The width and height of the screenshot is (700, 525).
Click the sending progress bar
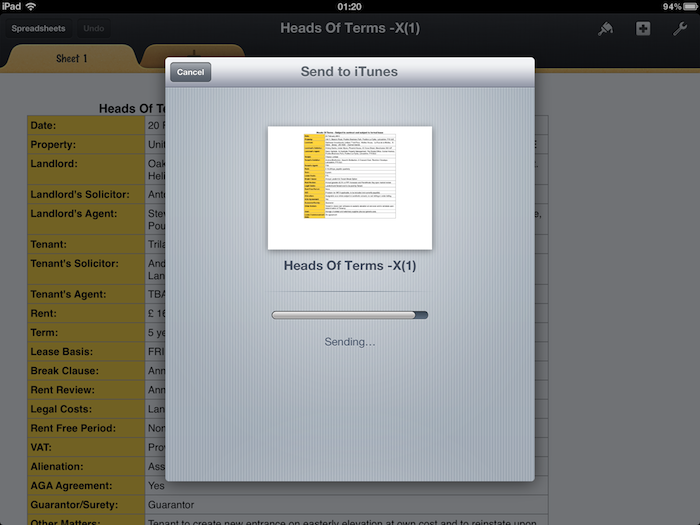(x=350, y=315)
